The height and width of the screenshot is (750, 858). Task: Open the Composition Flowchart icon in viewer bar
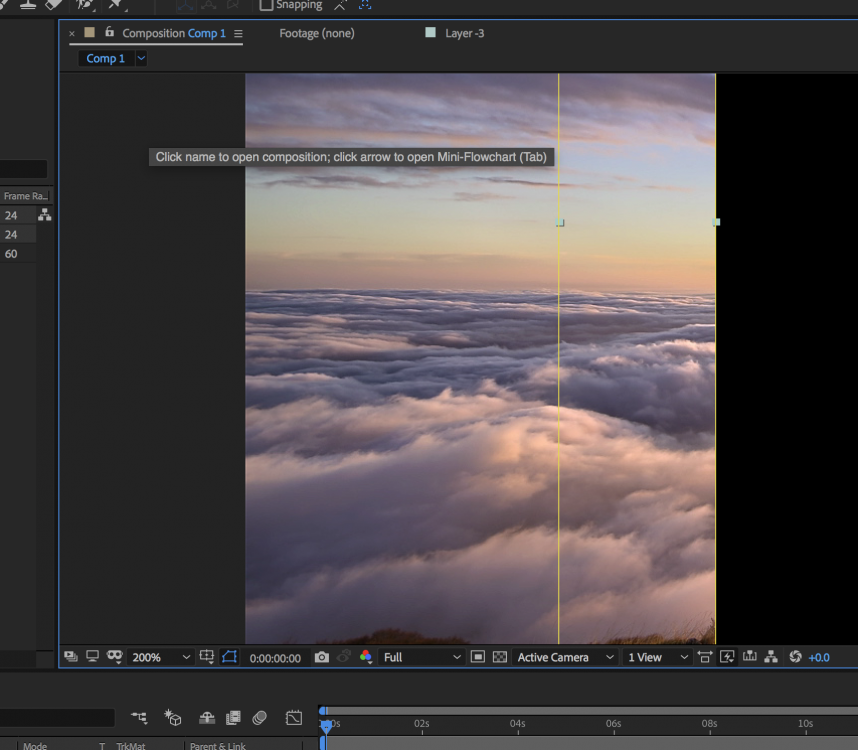[x=771, y=657]
